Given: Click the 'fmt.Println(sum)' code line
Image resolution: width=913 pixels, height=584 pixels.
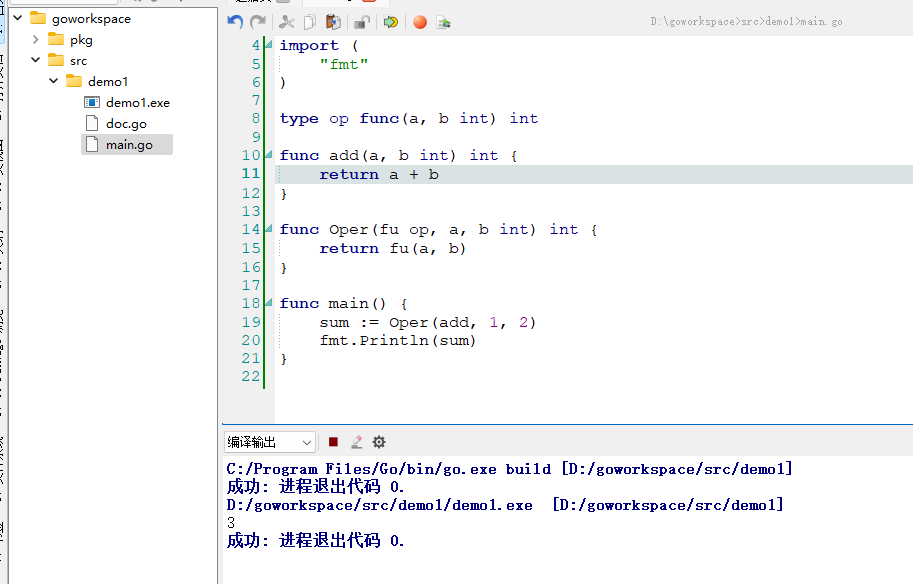Looking at the screenshot, I should tap(398, 341).
